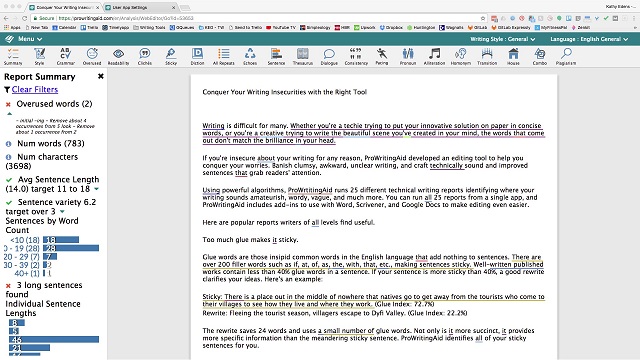This screenshot has width=640, height=360.
Task: Expand Avg Sentence Length details arrow
Action: [x=97, y=189]
